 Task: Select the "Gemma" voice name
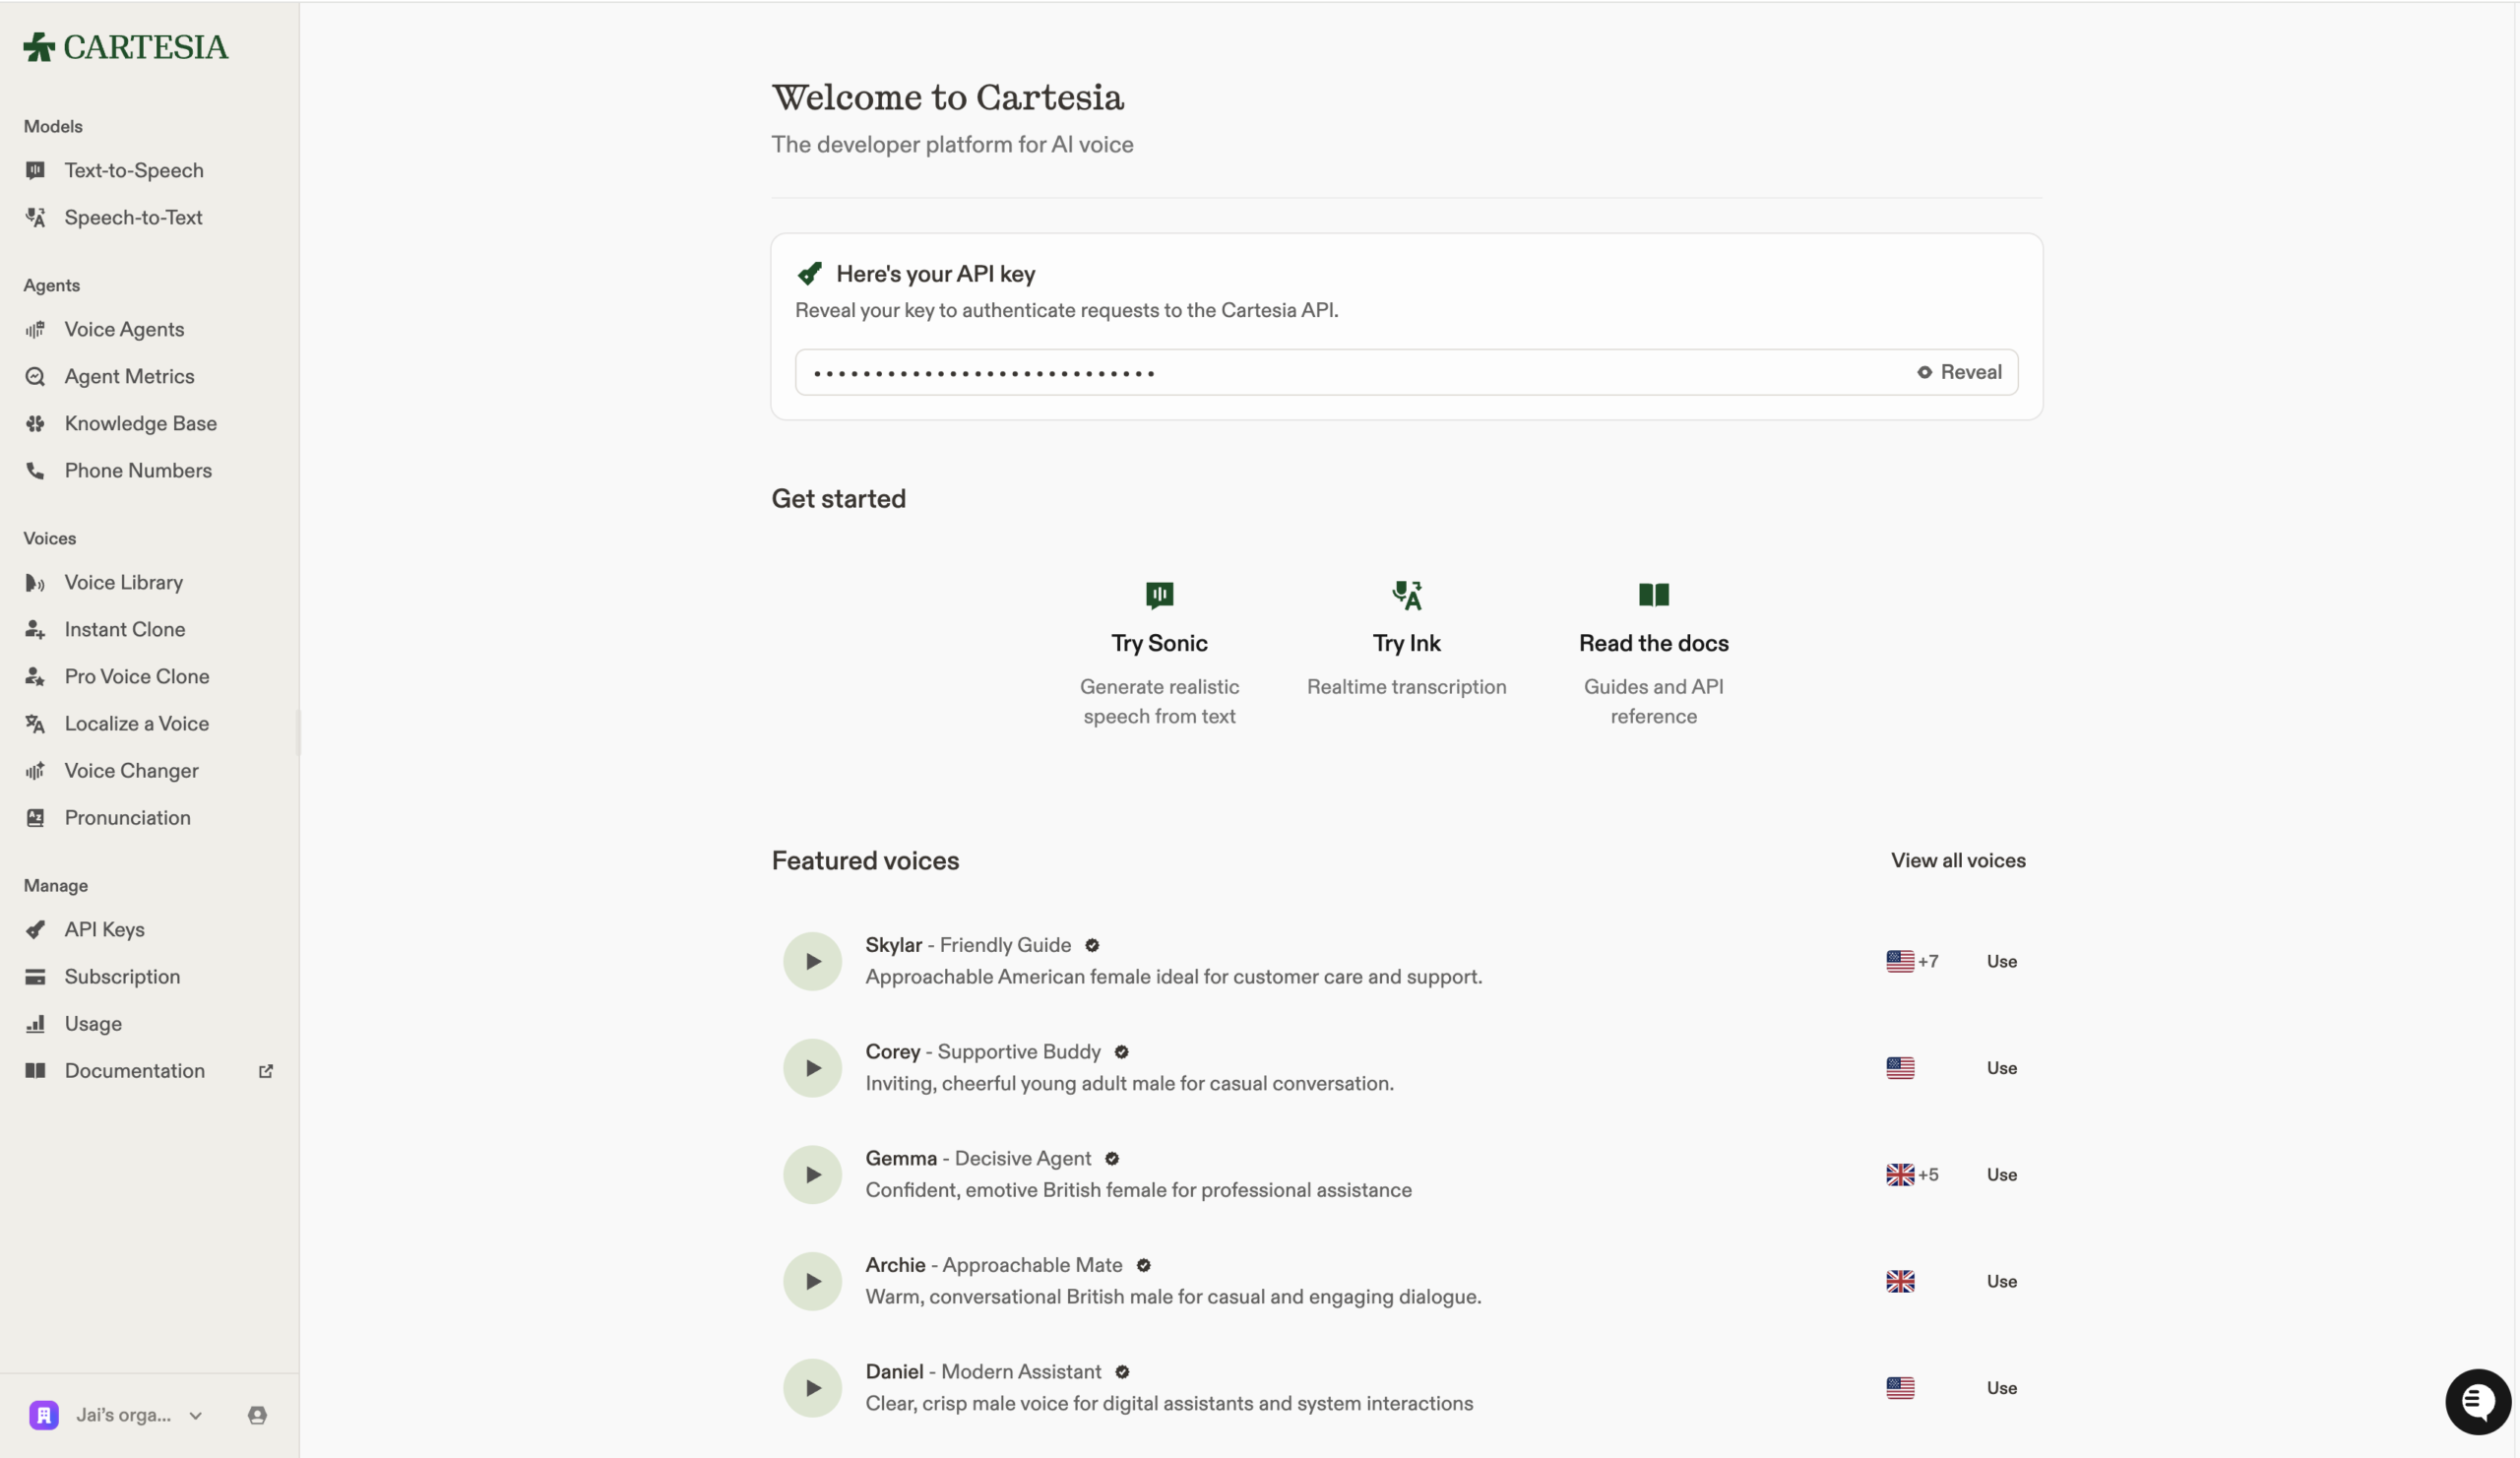(901, 1158)
